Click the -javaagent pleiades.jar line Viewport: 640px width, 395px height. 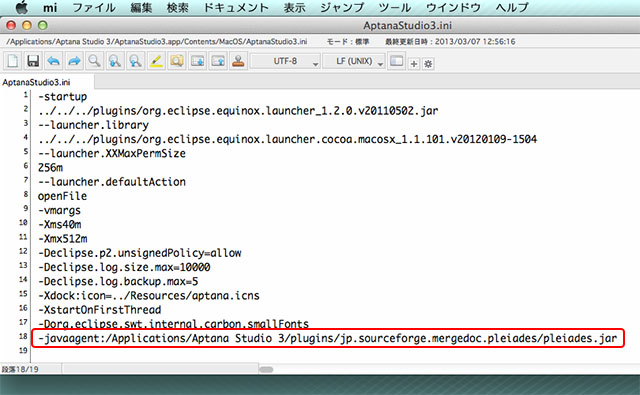pyautogui.click(x=327, y=338)
